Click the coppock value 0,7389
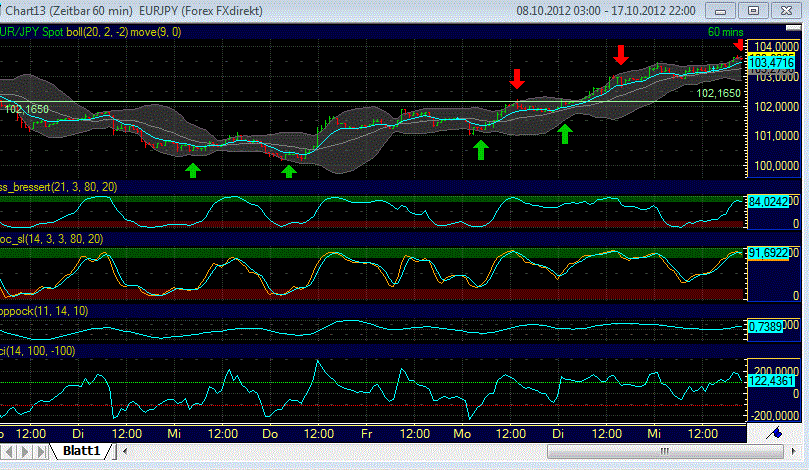Image resolution: width=809 pixels, height=471 pixels. 765,327
